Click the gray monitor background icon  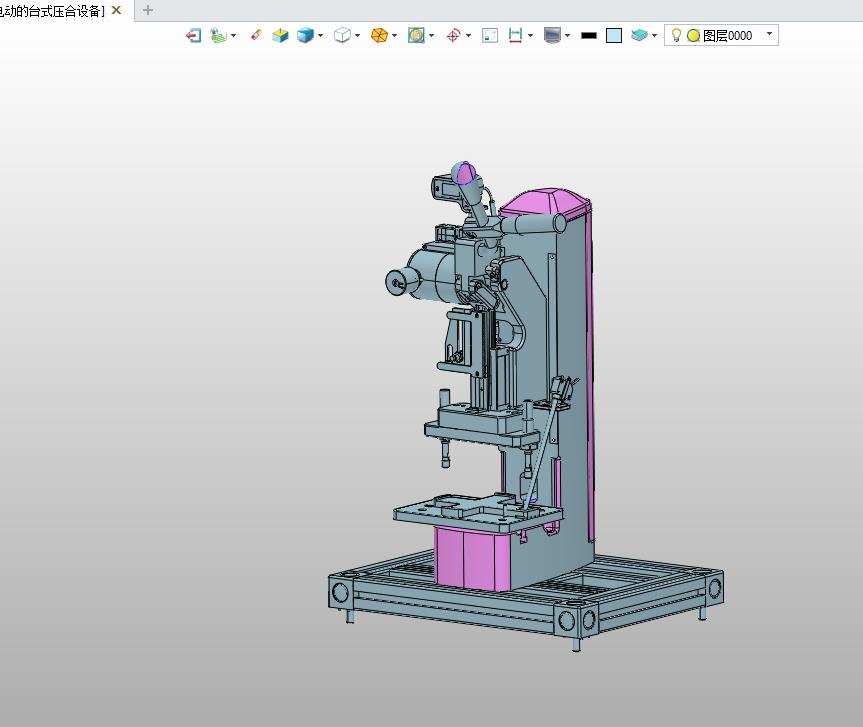coord(552,36)
